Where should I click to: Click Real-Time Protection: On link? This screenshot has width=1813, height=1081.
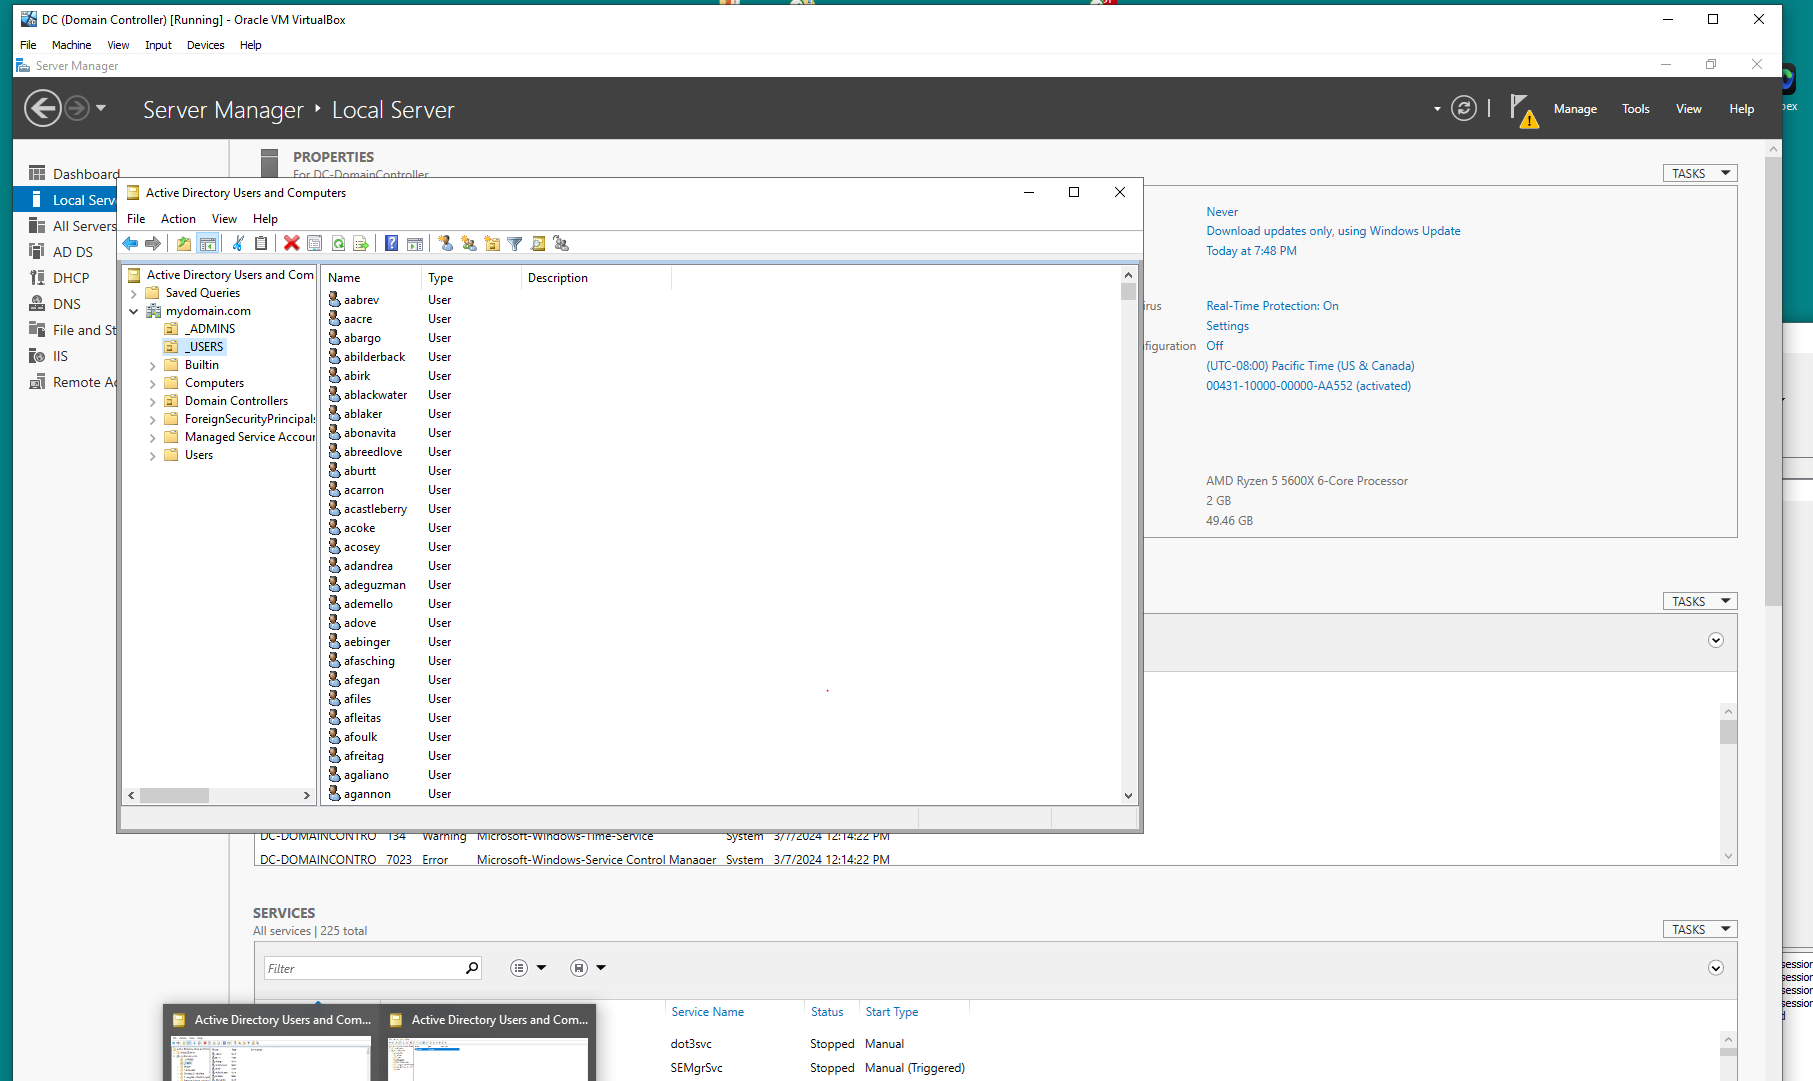tap(1272, 306)
